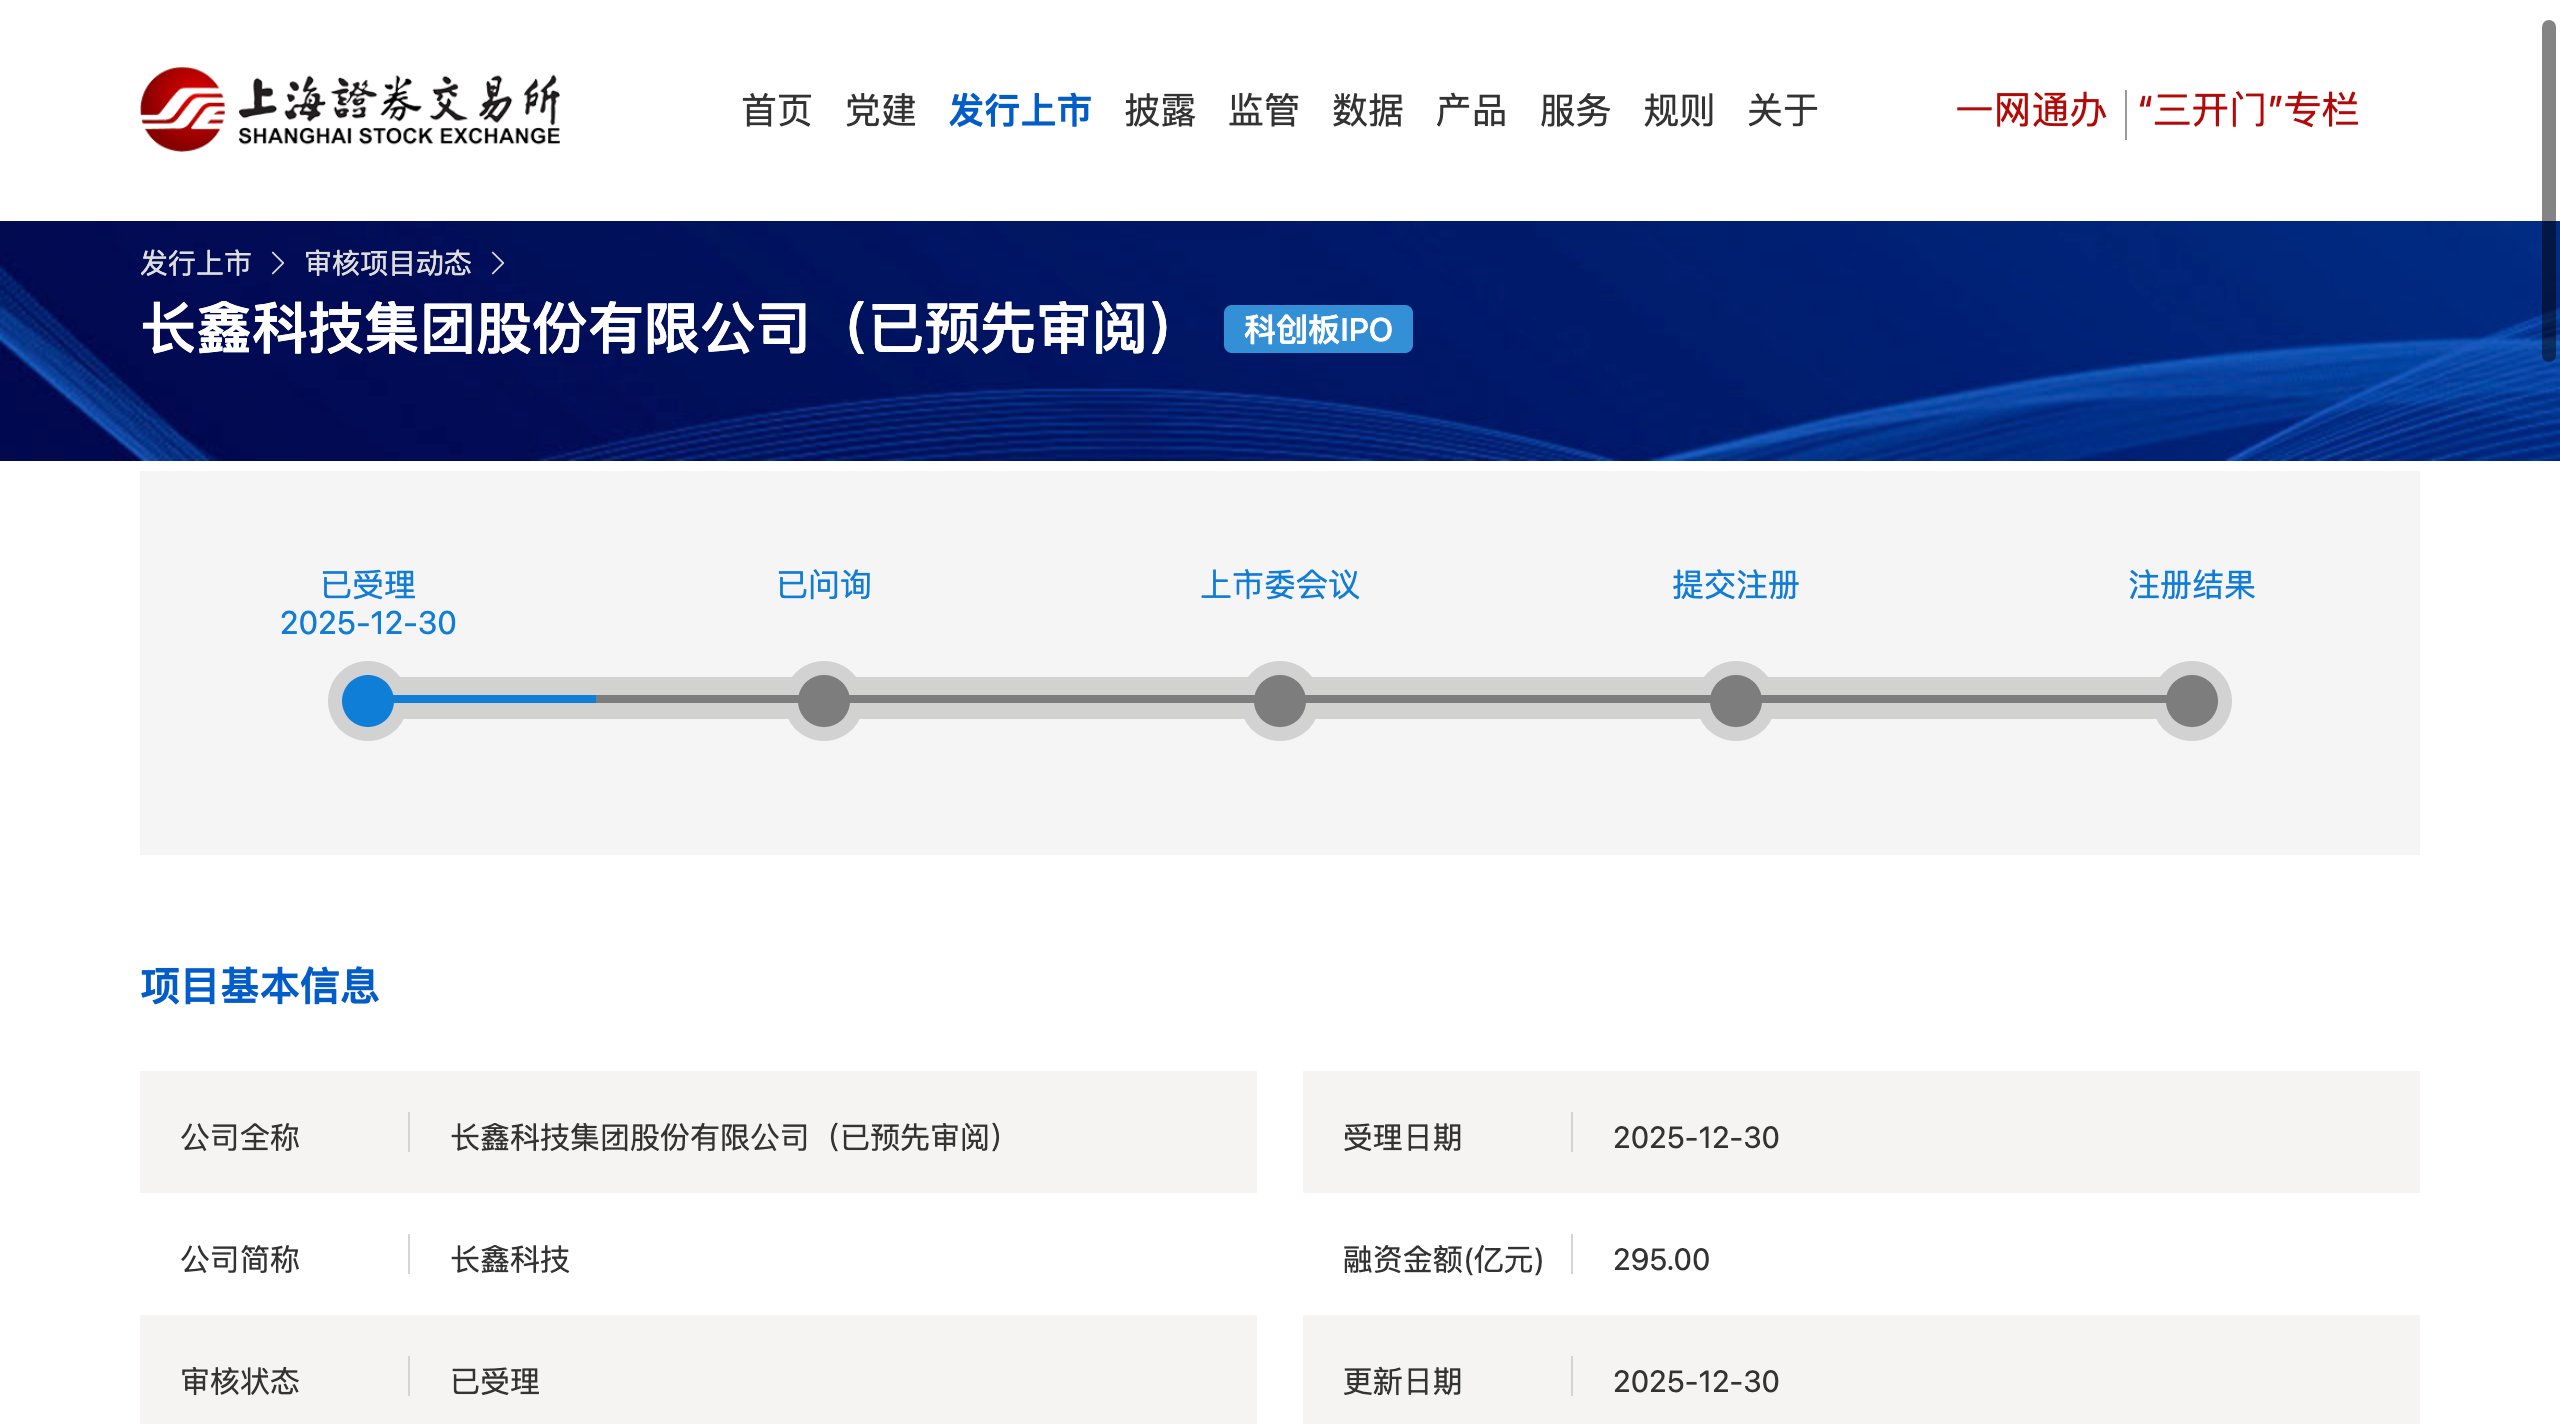The width and height of the screenshot is (2560, 1424).
Task: Click the Shanghai Stock Exchange logo
Action: click(x=350, y=110)
